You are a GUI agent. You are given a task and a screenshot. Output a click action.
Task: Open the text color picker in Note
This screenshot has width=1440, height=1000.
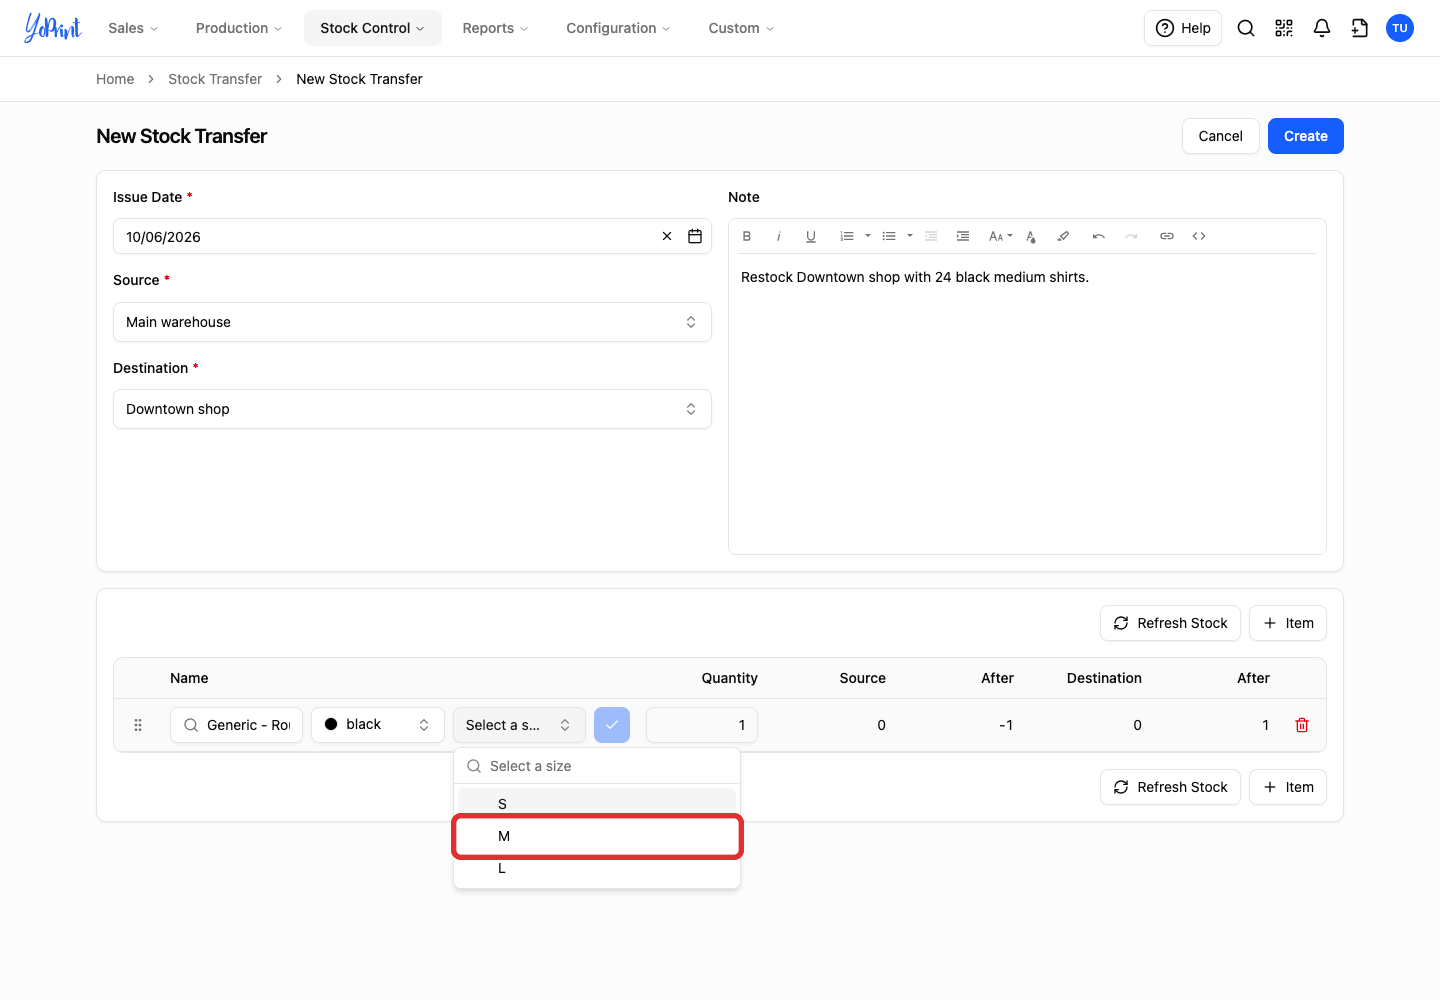click(1031, 236)
